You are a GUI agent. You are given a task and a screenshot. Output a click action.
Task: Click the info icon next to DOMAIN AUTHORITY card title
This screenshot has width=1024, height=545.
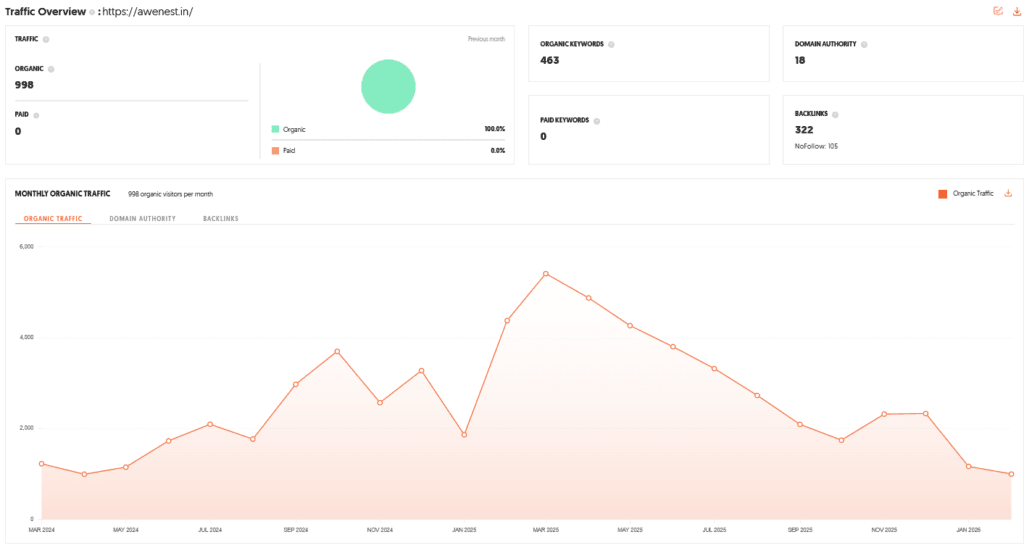pos(864,44)
